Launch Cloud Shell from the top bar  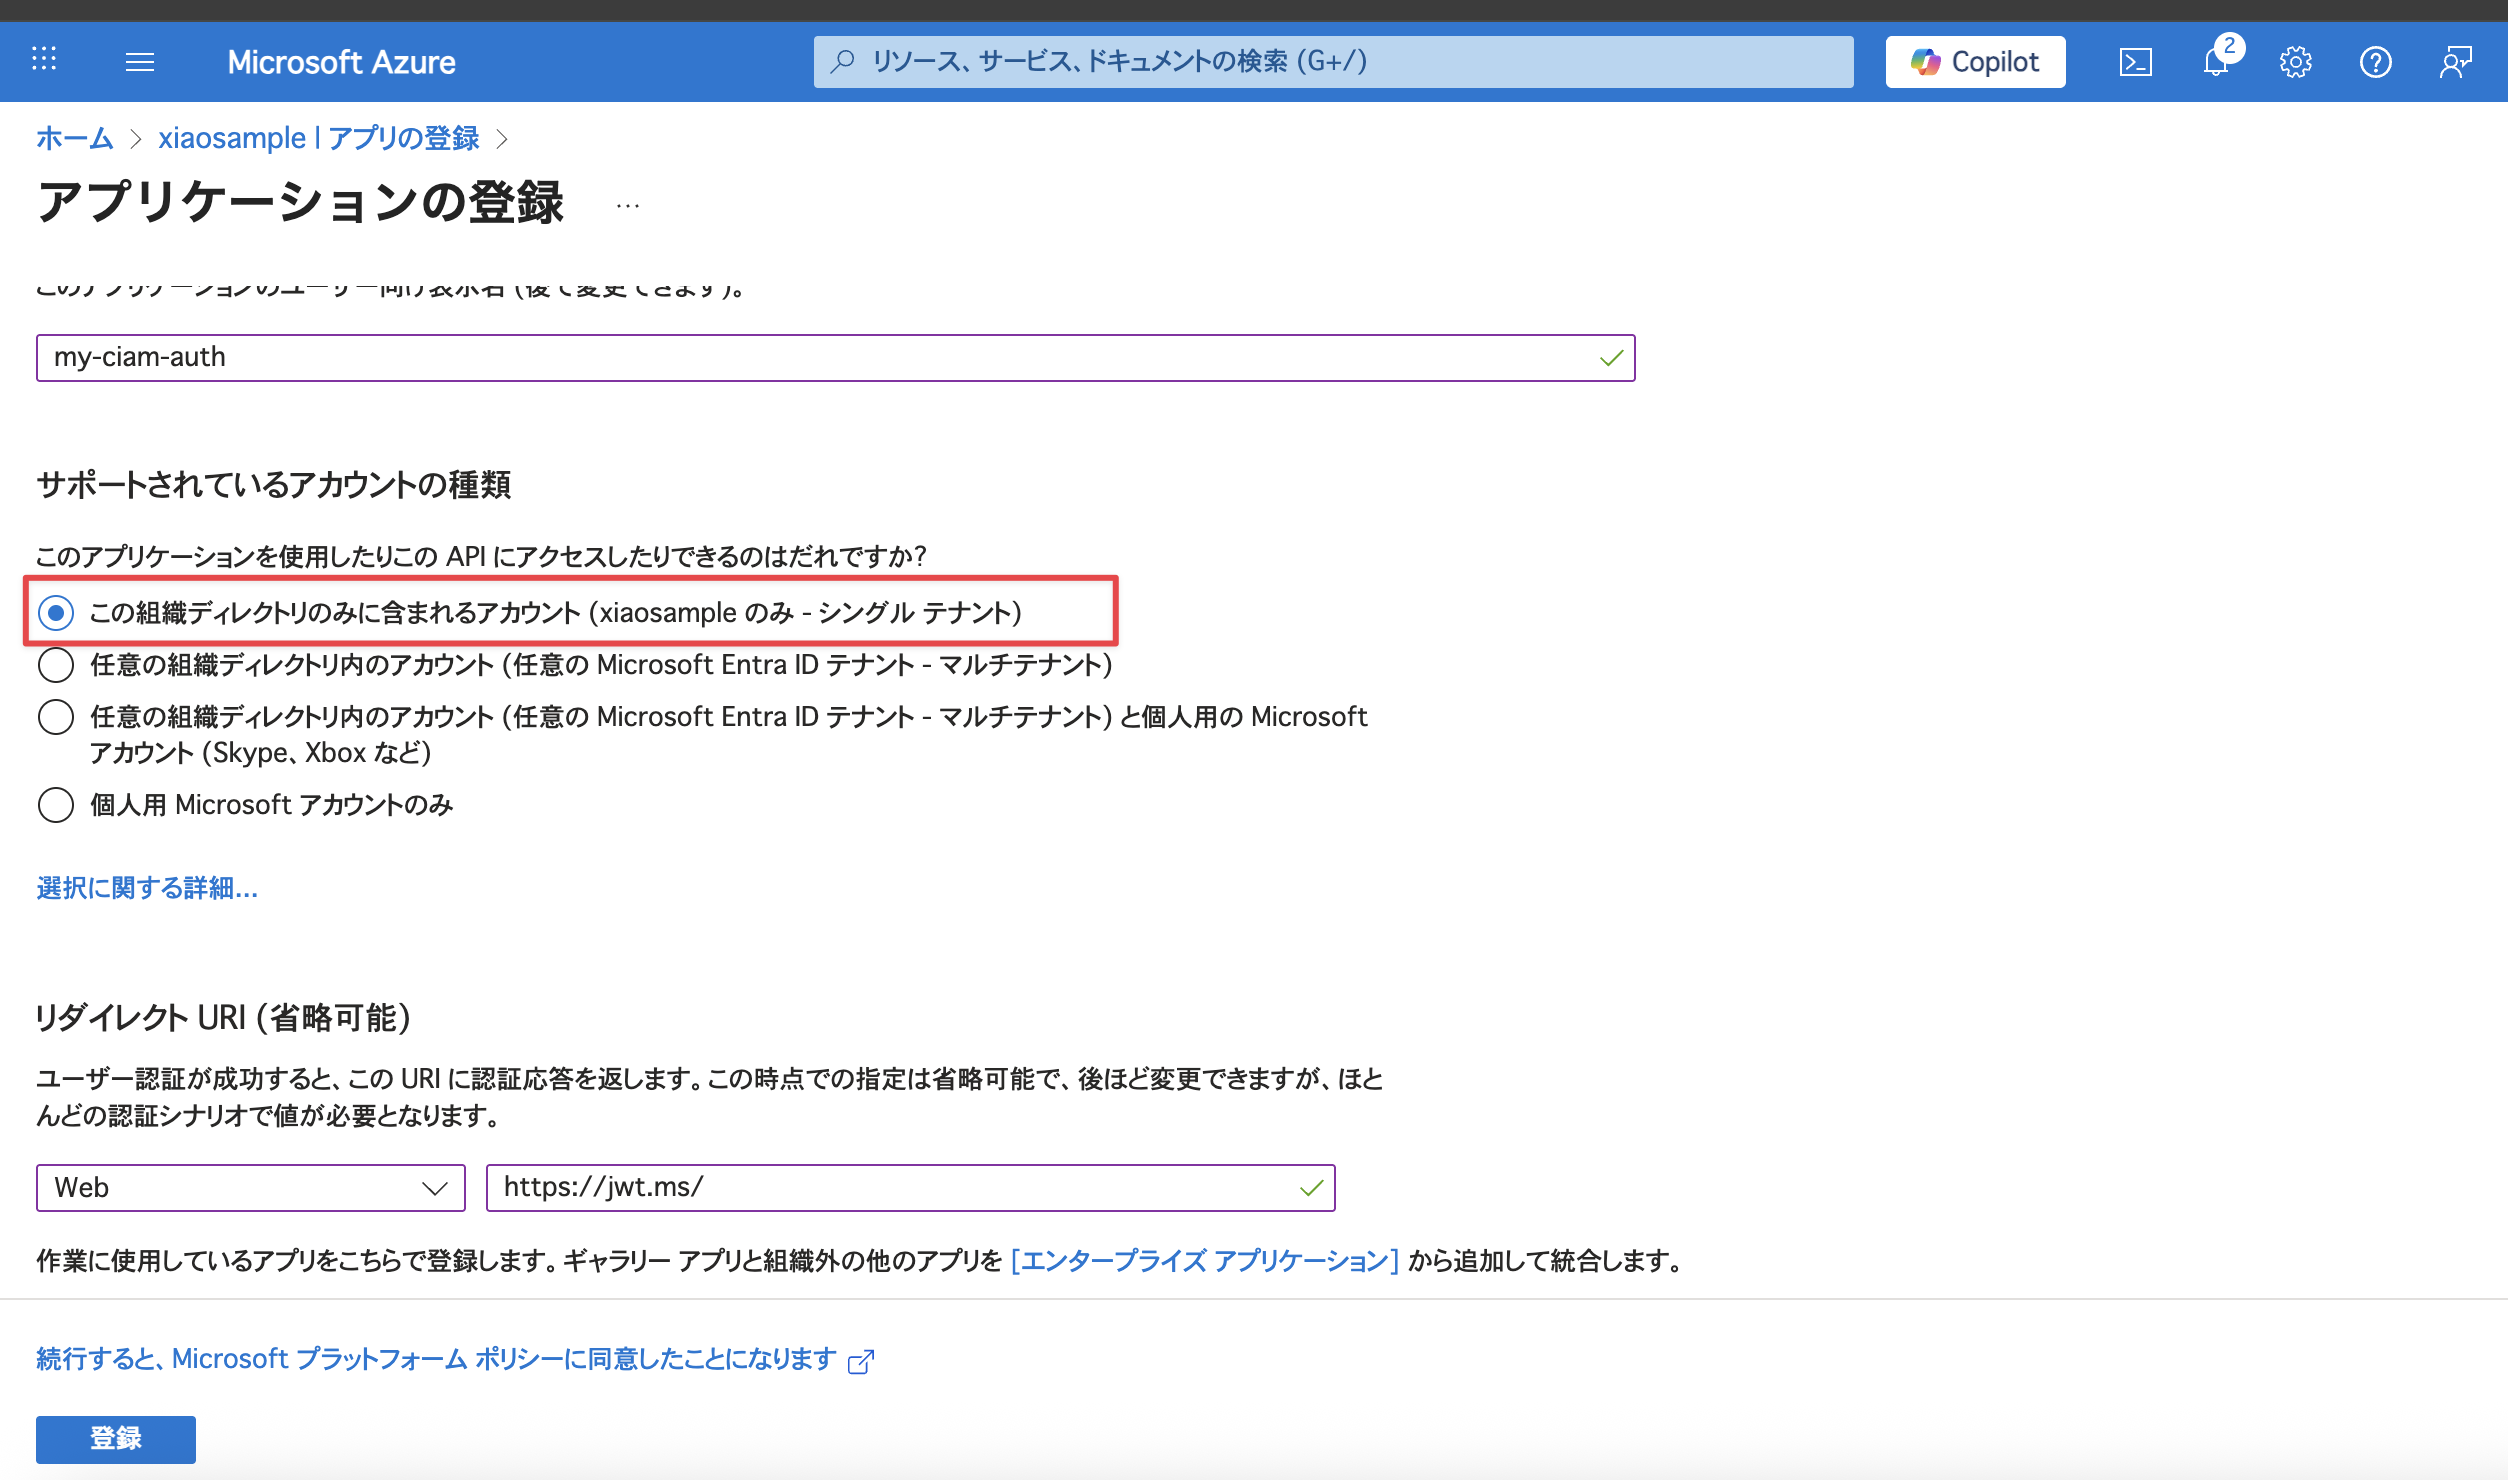pos(2135,62)
